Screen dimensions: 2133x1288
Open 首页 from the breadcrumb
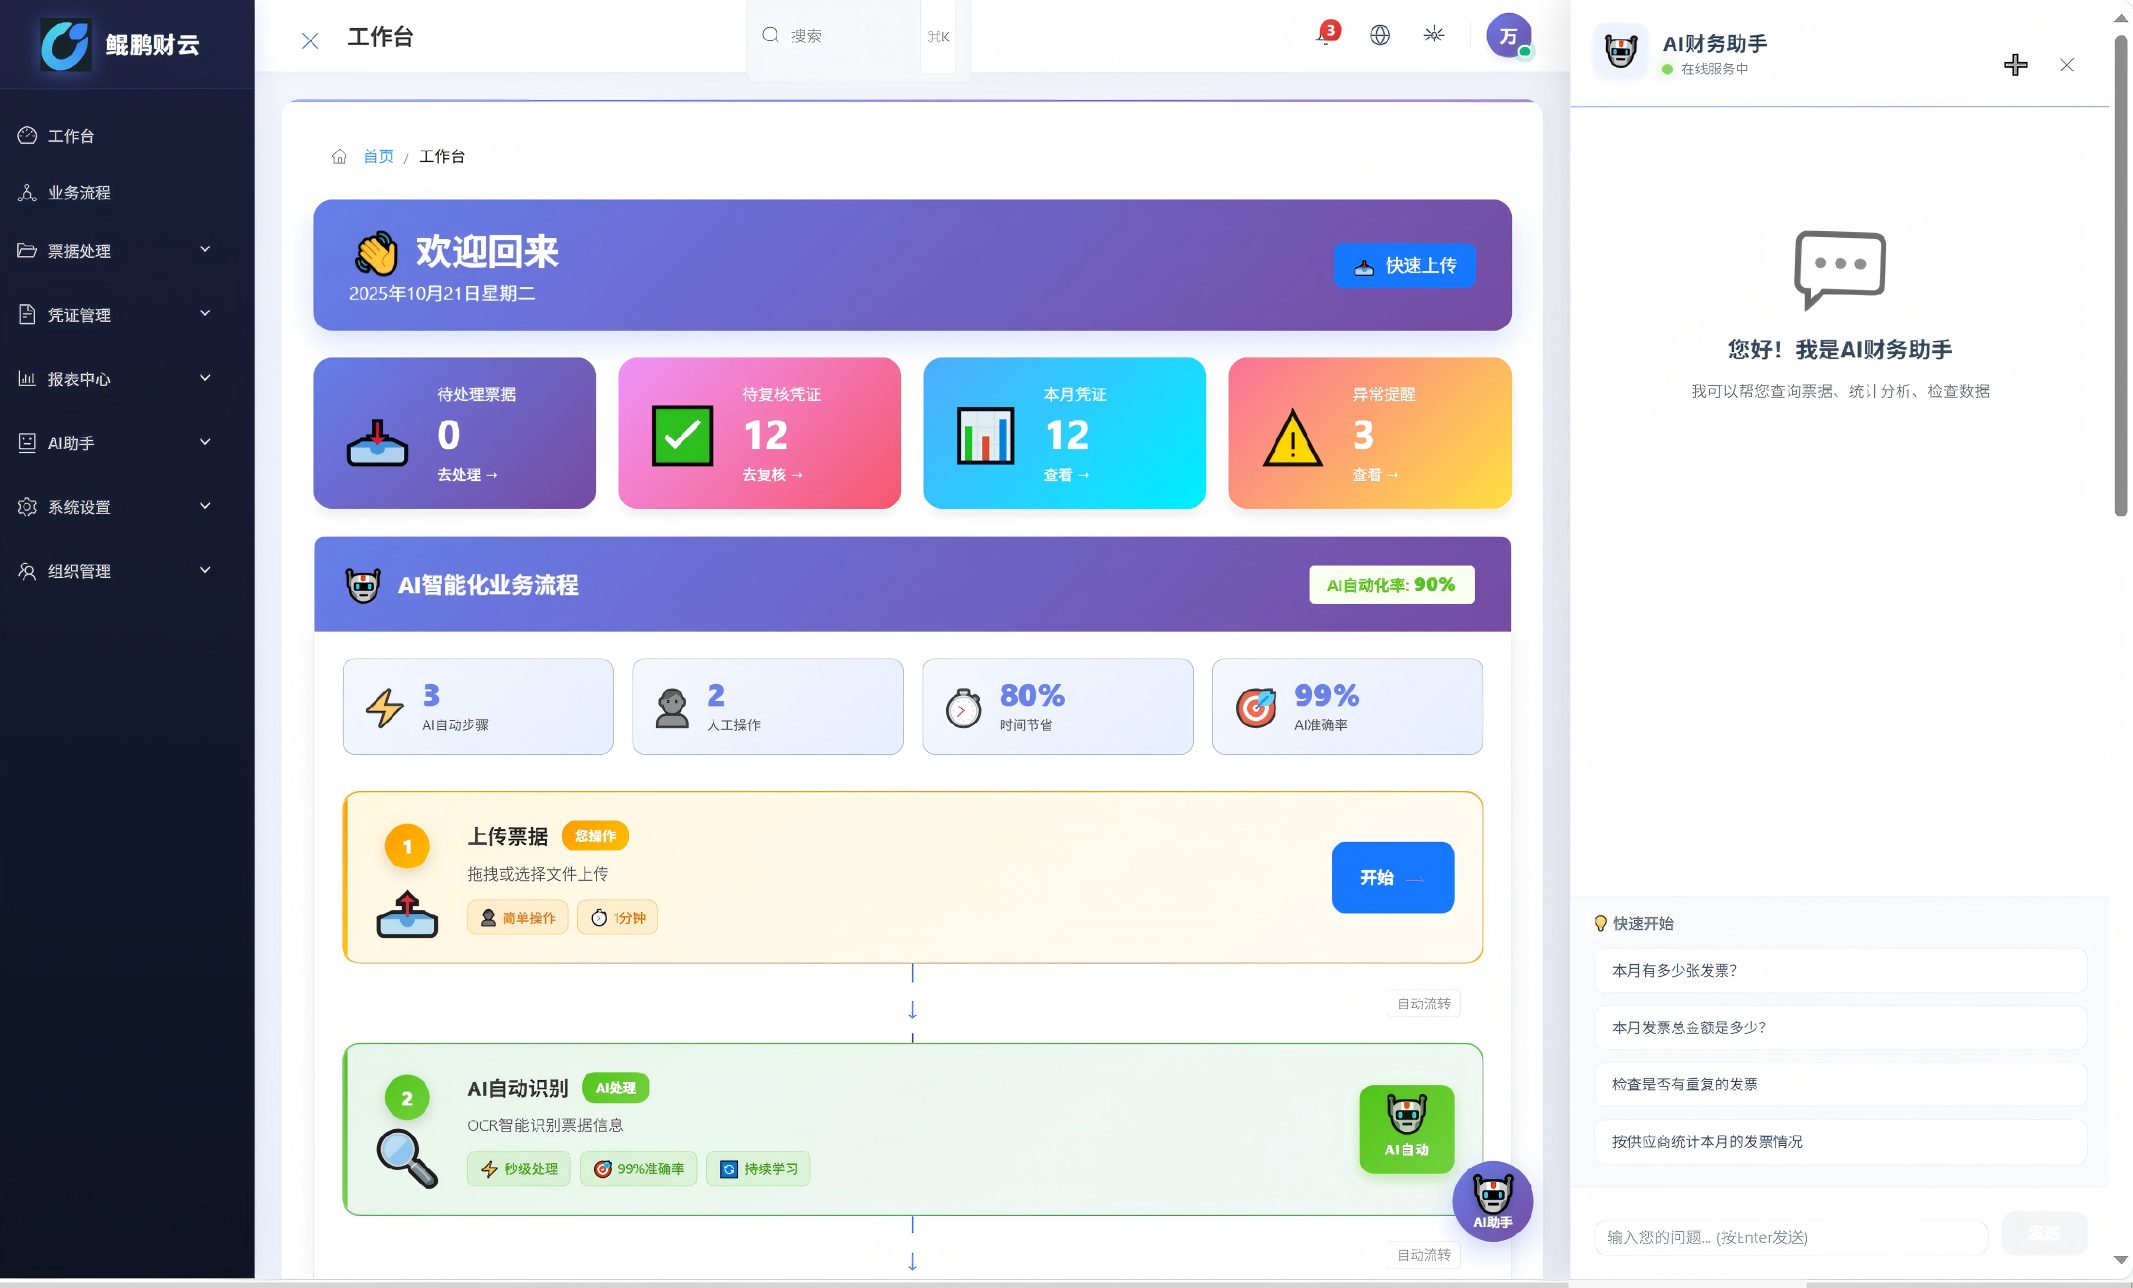[x=377, y=156]
